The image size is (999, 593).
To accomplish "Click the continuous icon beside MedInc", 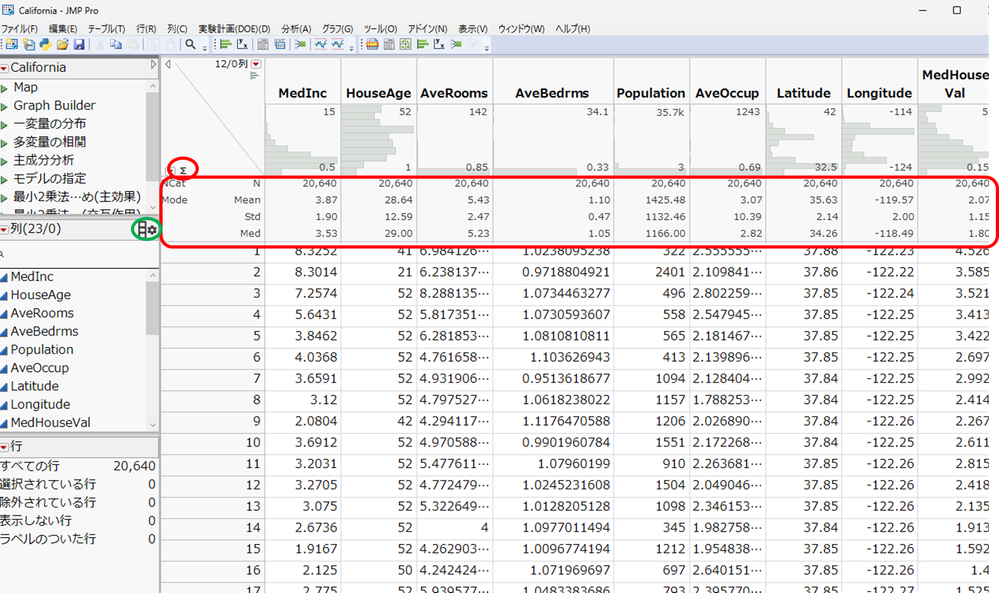I will 4,277.
